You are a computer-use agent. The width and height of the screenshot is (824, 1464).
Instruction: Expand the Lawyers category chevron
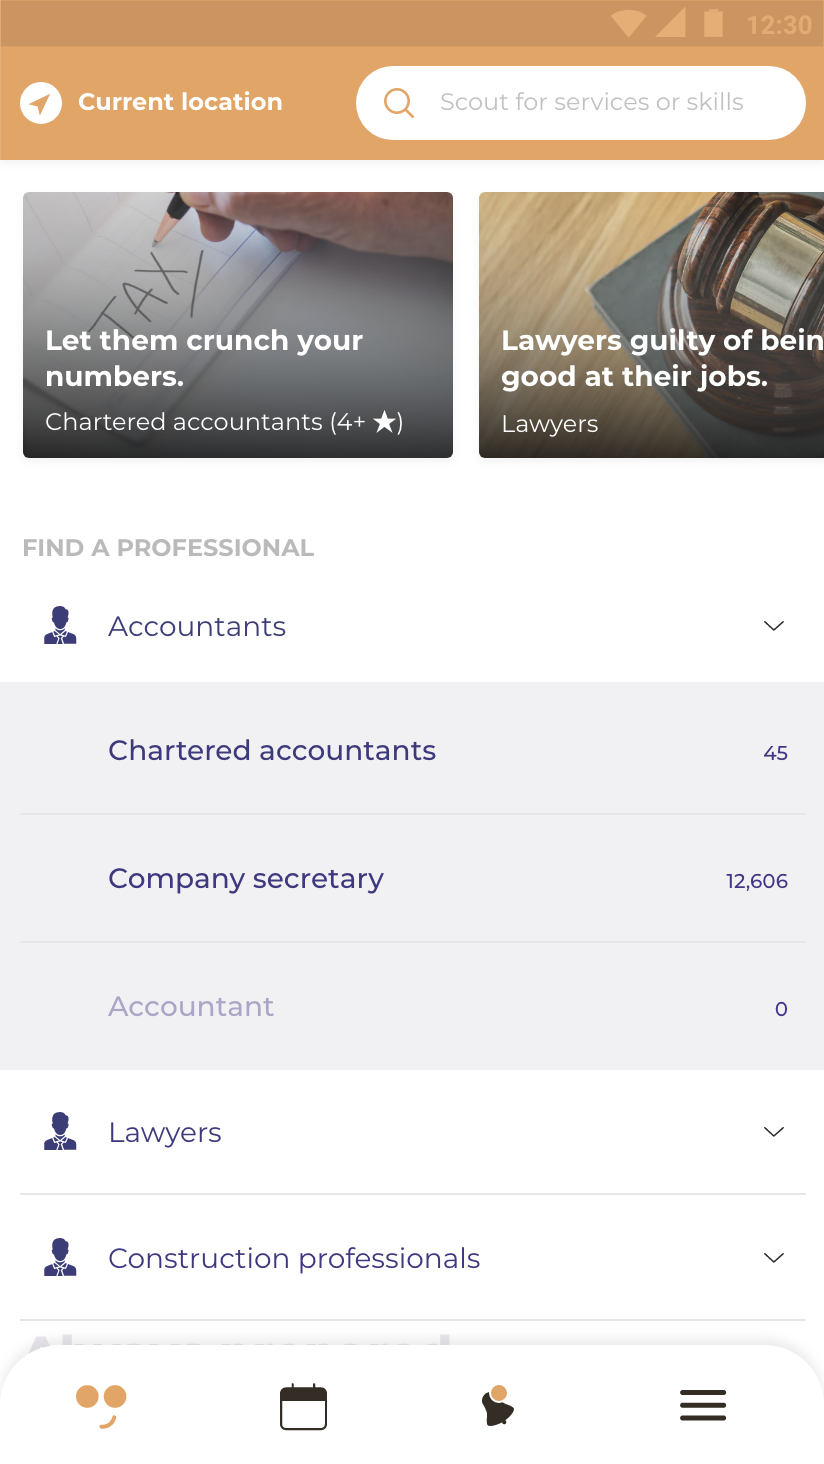click(773, 1132)
